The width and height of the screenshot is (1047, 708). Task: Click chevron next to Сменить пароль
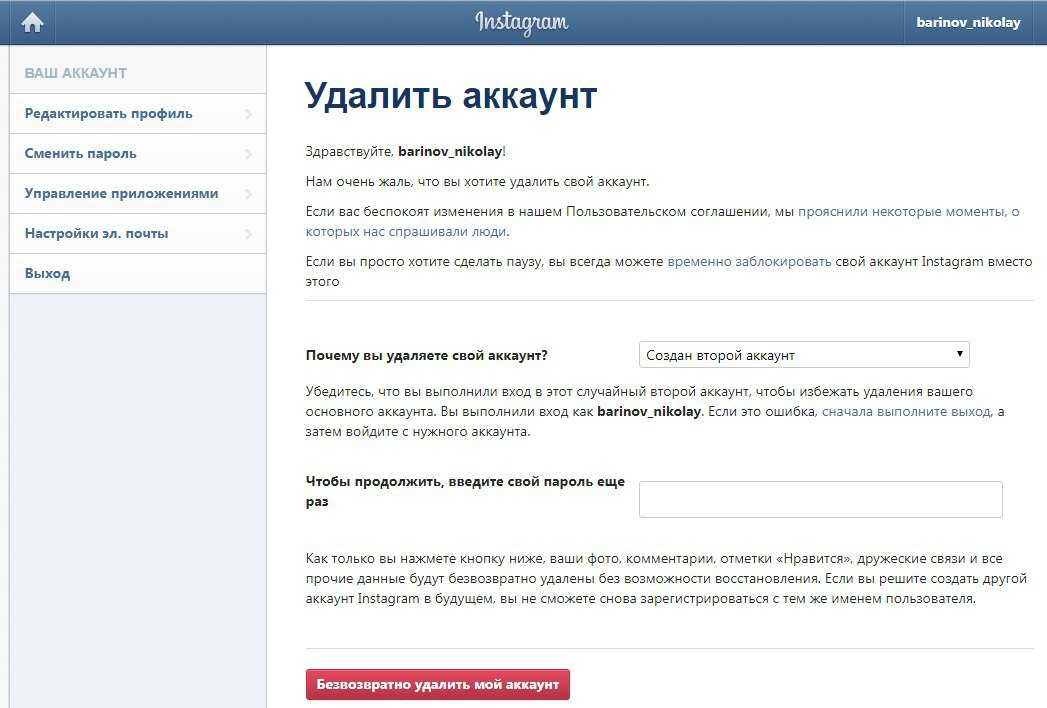(248, 154)
